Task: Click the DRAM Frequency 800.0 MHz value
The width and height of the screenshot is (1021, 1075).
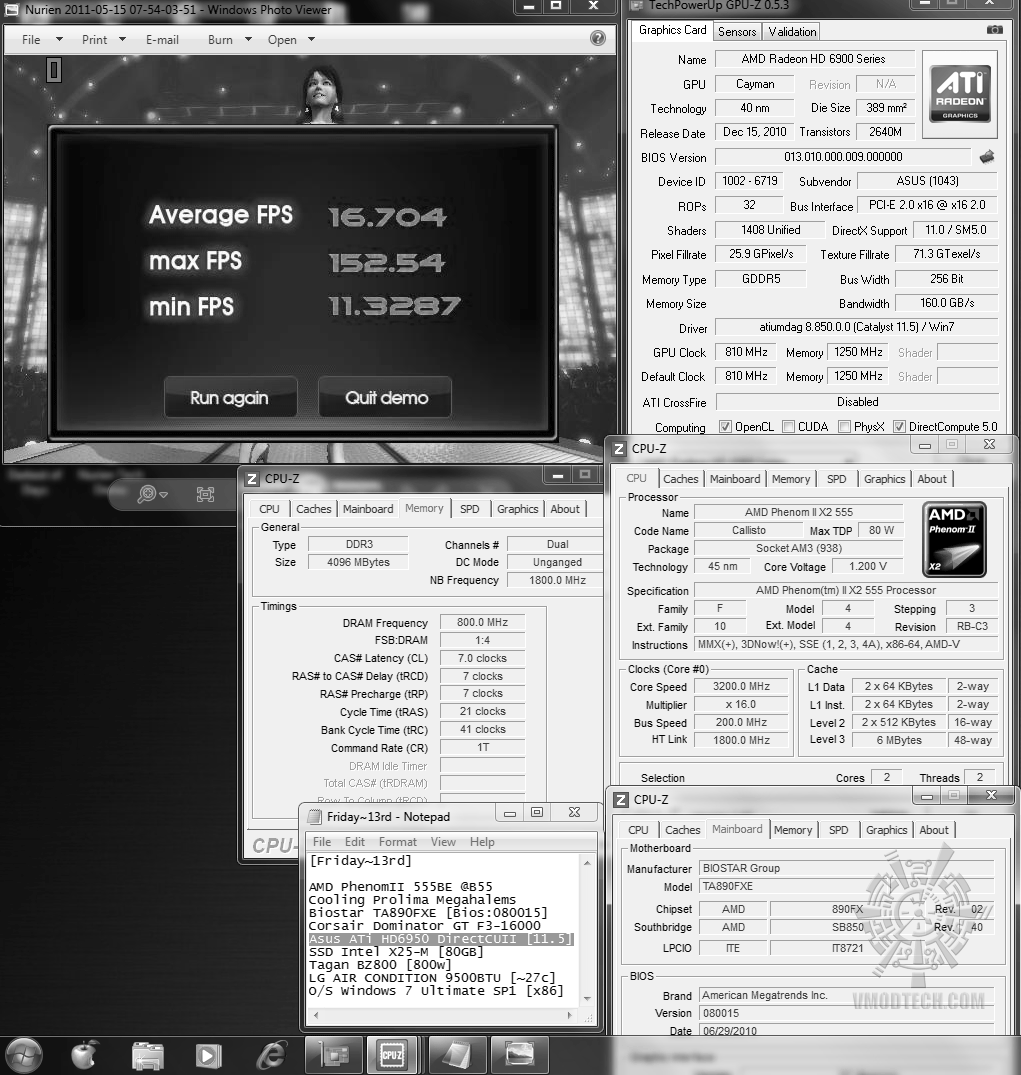Action: coord(482,622)
